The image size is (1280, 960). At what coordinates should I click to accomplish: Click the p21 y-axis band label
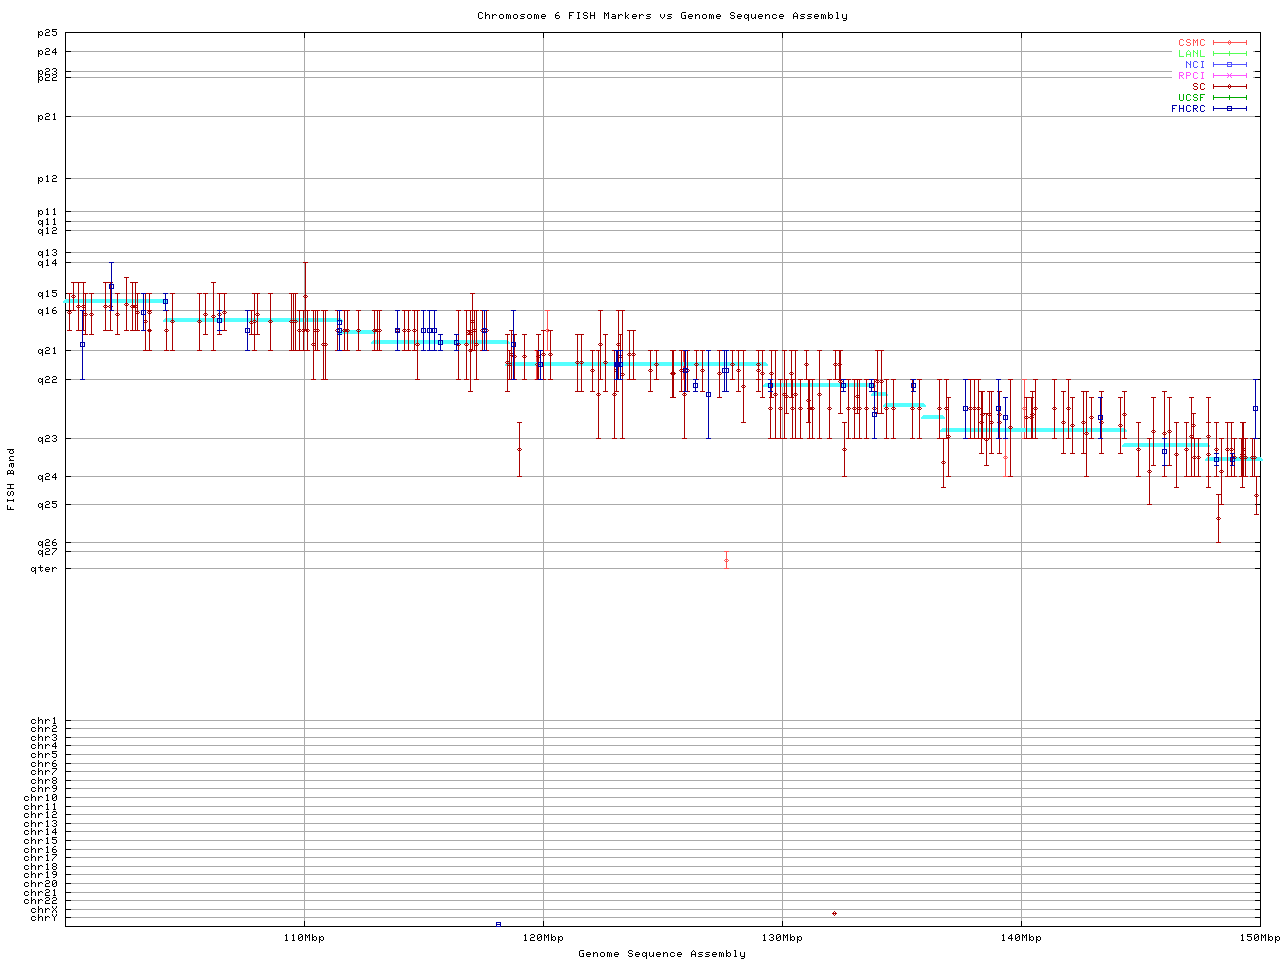[47, 117]
